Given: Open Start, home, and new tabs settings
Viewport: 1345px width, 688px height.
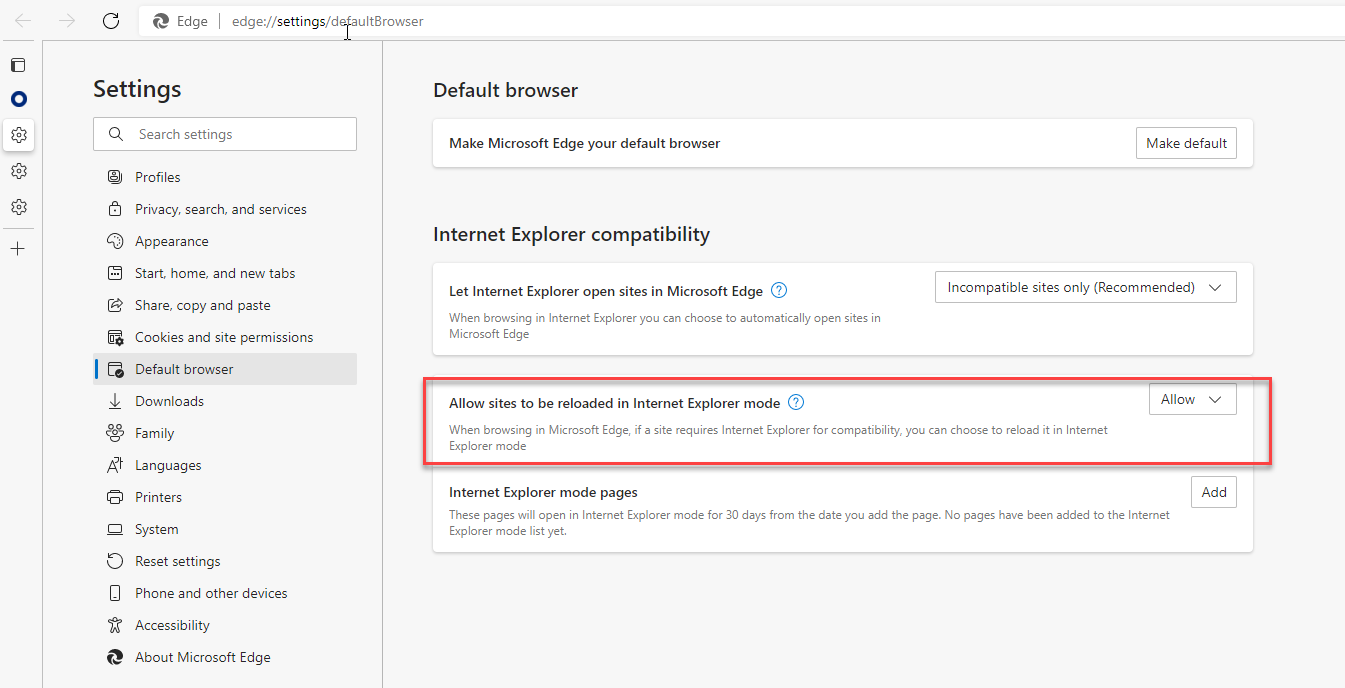Looking at the screenshot, I should [x=225, y=273].
